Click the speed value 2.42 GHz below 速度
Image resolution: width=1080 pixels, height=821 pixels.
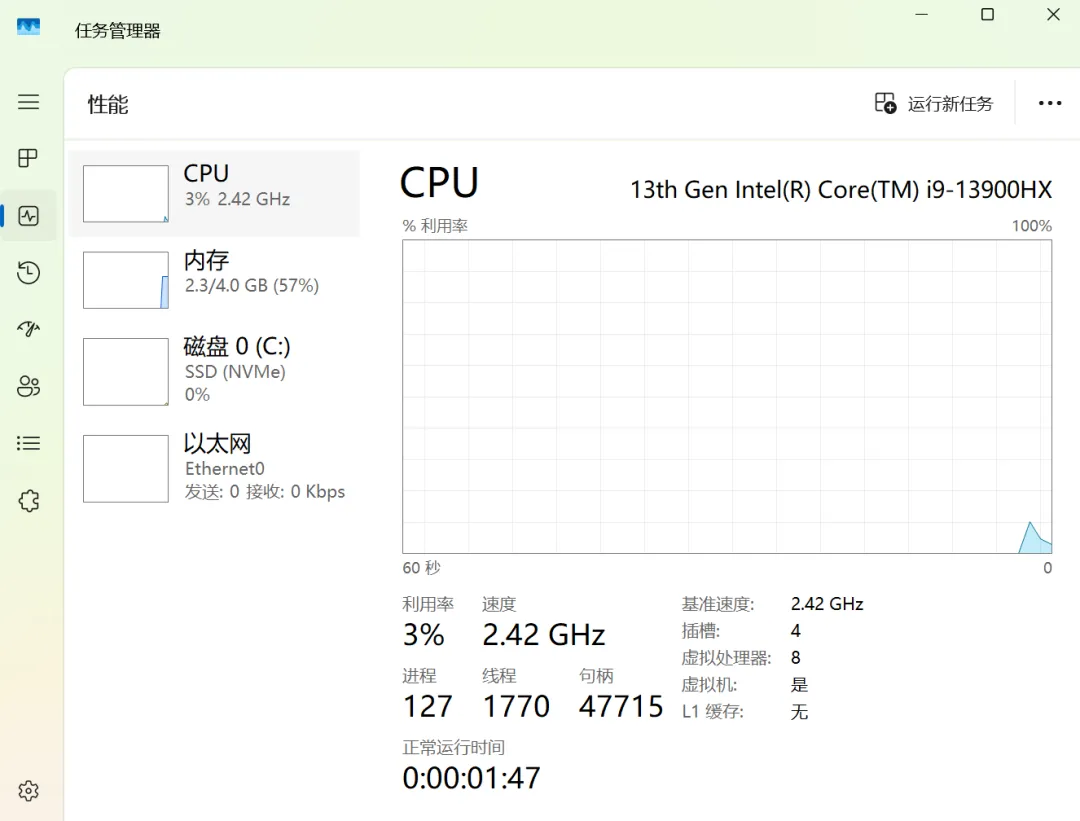[x=543, y=635]
